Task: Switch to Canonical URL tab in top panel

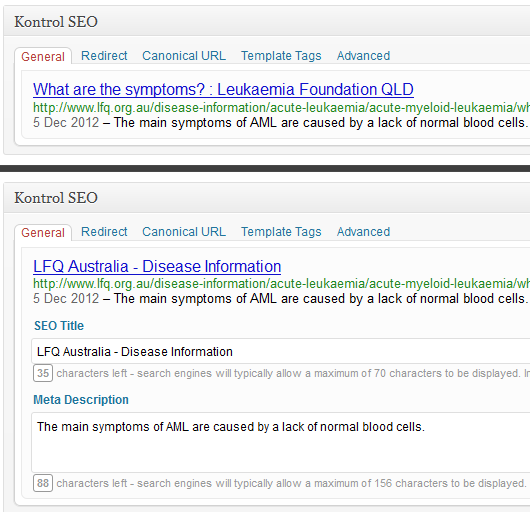Action: tap(184, 56)
